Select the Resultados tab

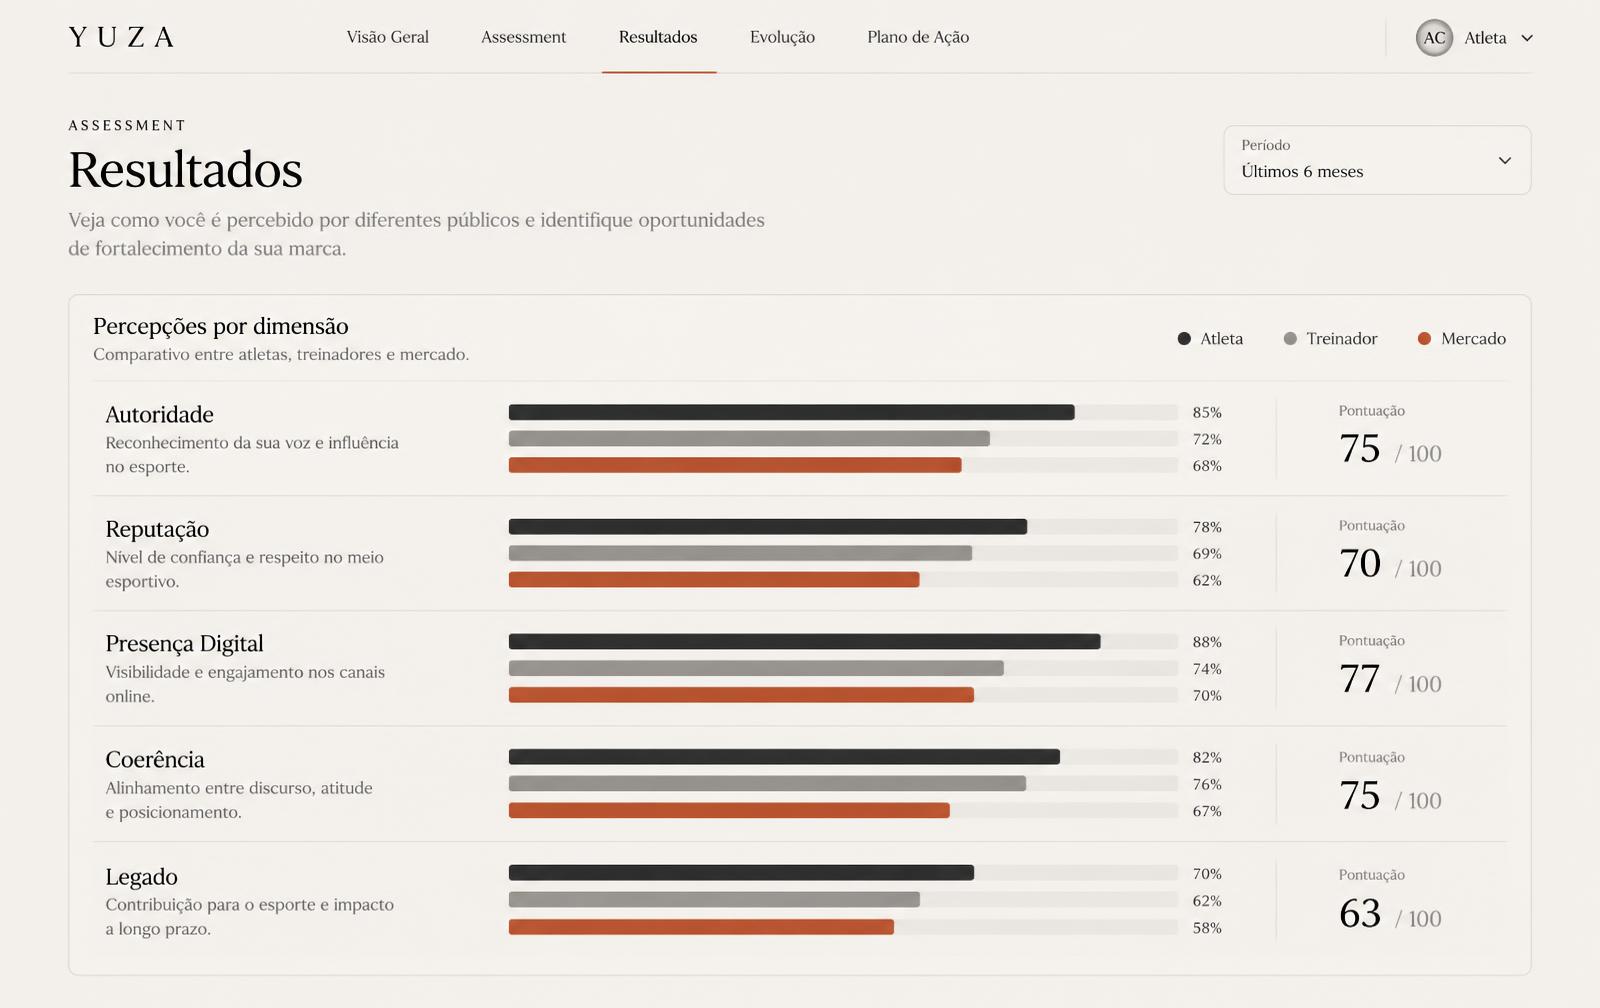click(658, 37)
